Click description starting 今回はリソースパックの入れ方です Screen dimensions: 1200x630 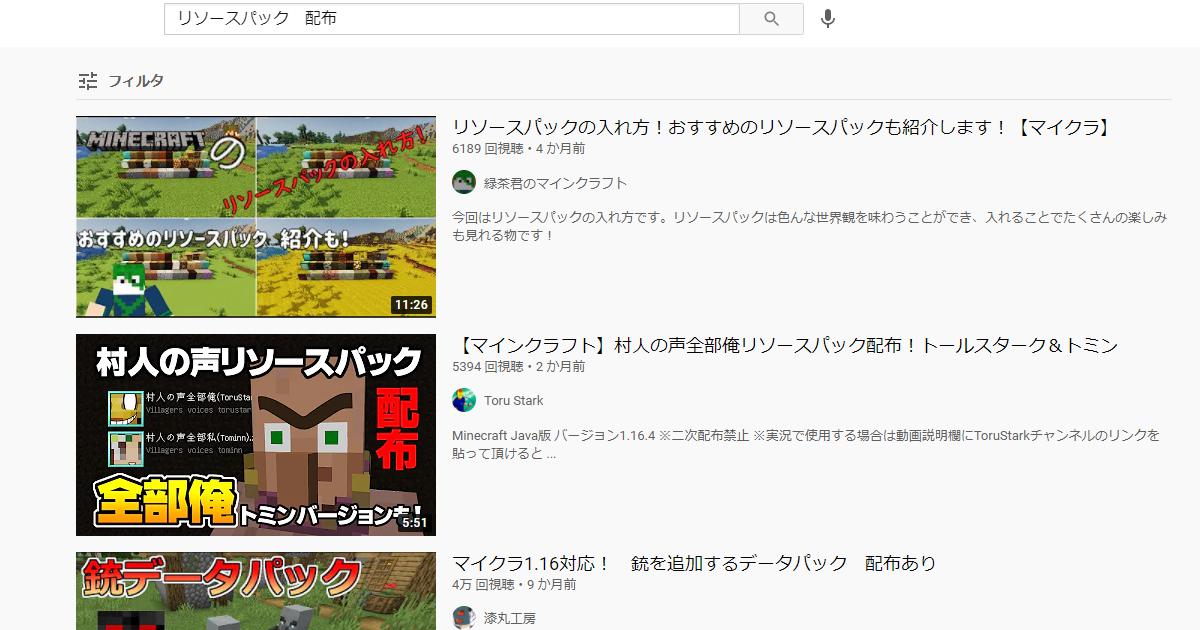(809, 226)
